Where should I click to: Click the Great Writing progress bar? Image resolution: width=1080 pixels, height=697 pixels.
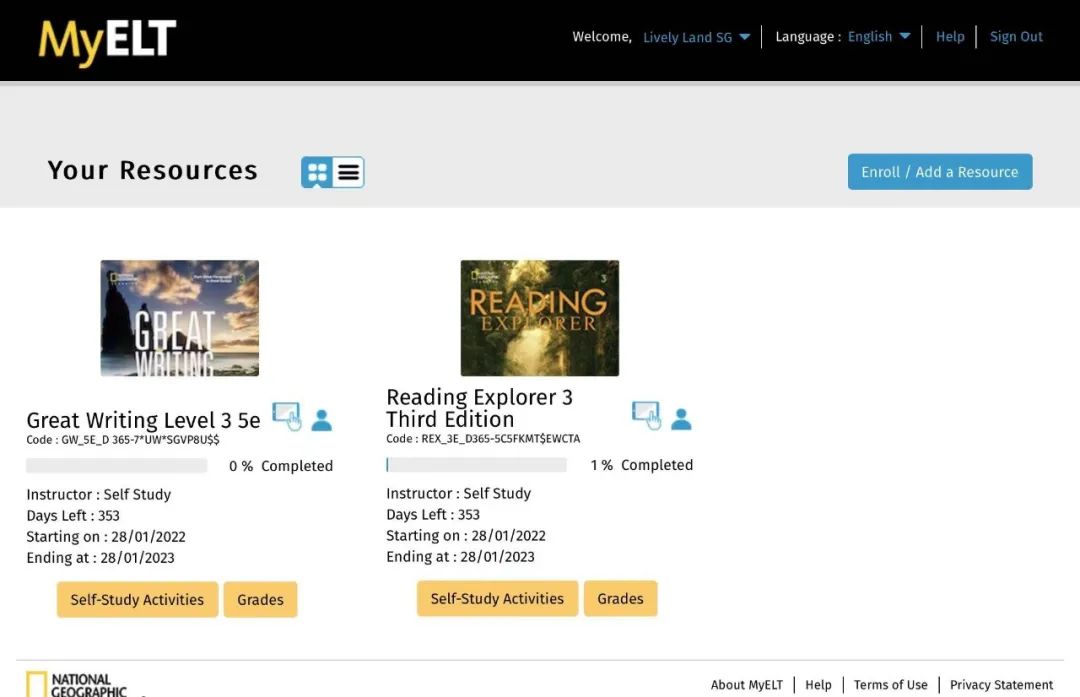pos(116,466)
